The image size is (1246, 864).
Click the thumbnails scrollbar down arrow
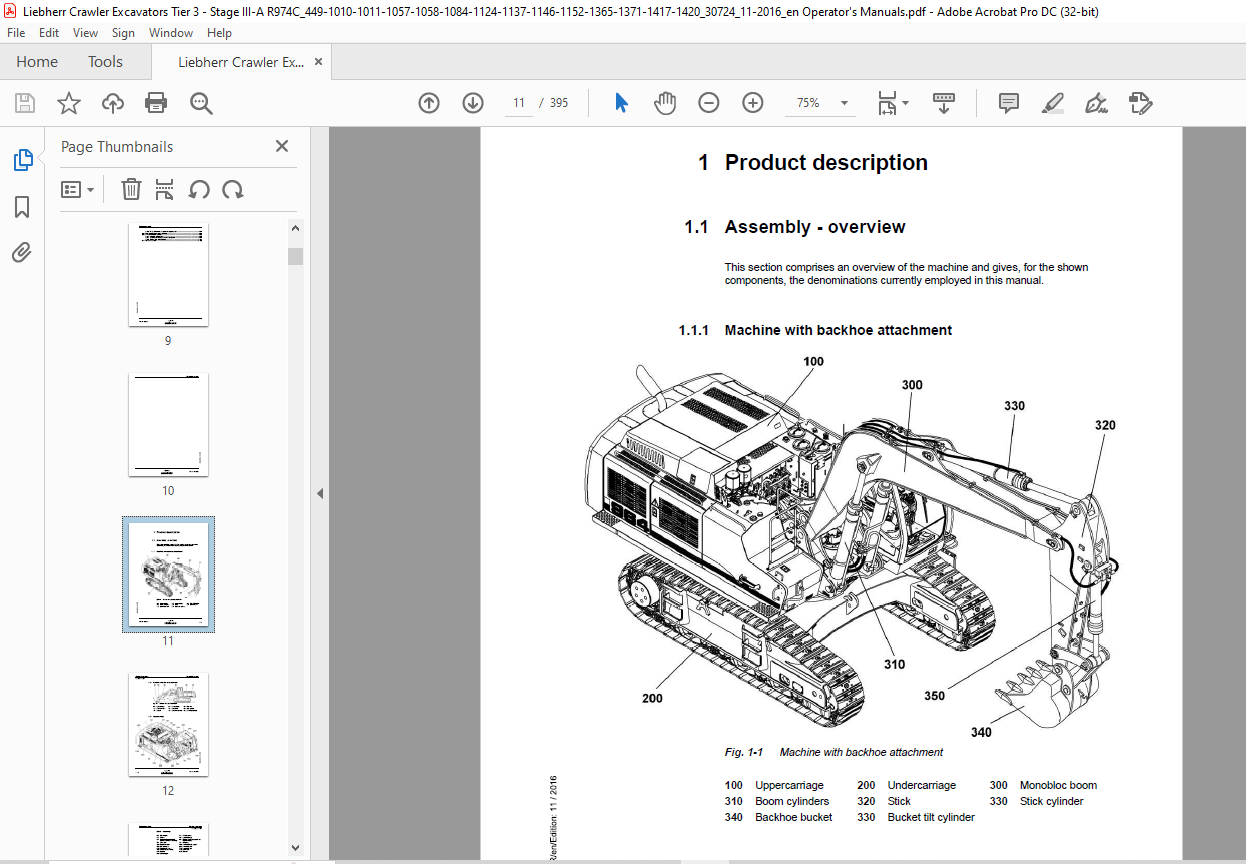click(x=295, y=847)
